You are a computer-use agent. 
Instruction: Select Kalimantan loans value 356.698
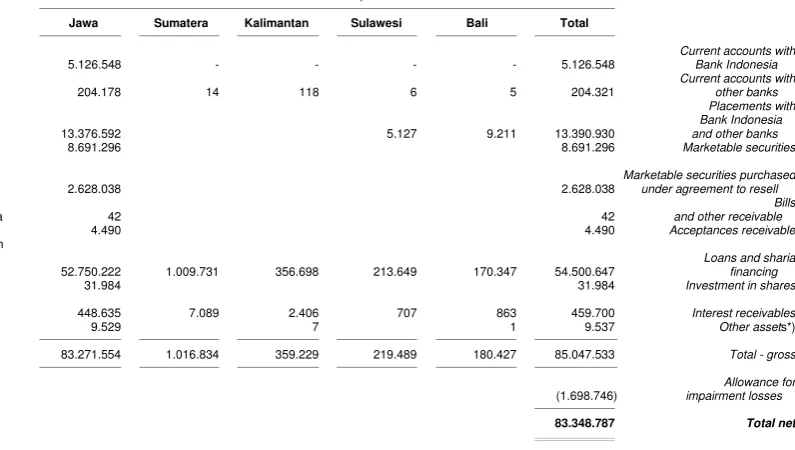click(297, 272)
